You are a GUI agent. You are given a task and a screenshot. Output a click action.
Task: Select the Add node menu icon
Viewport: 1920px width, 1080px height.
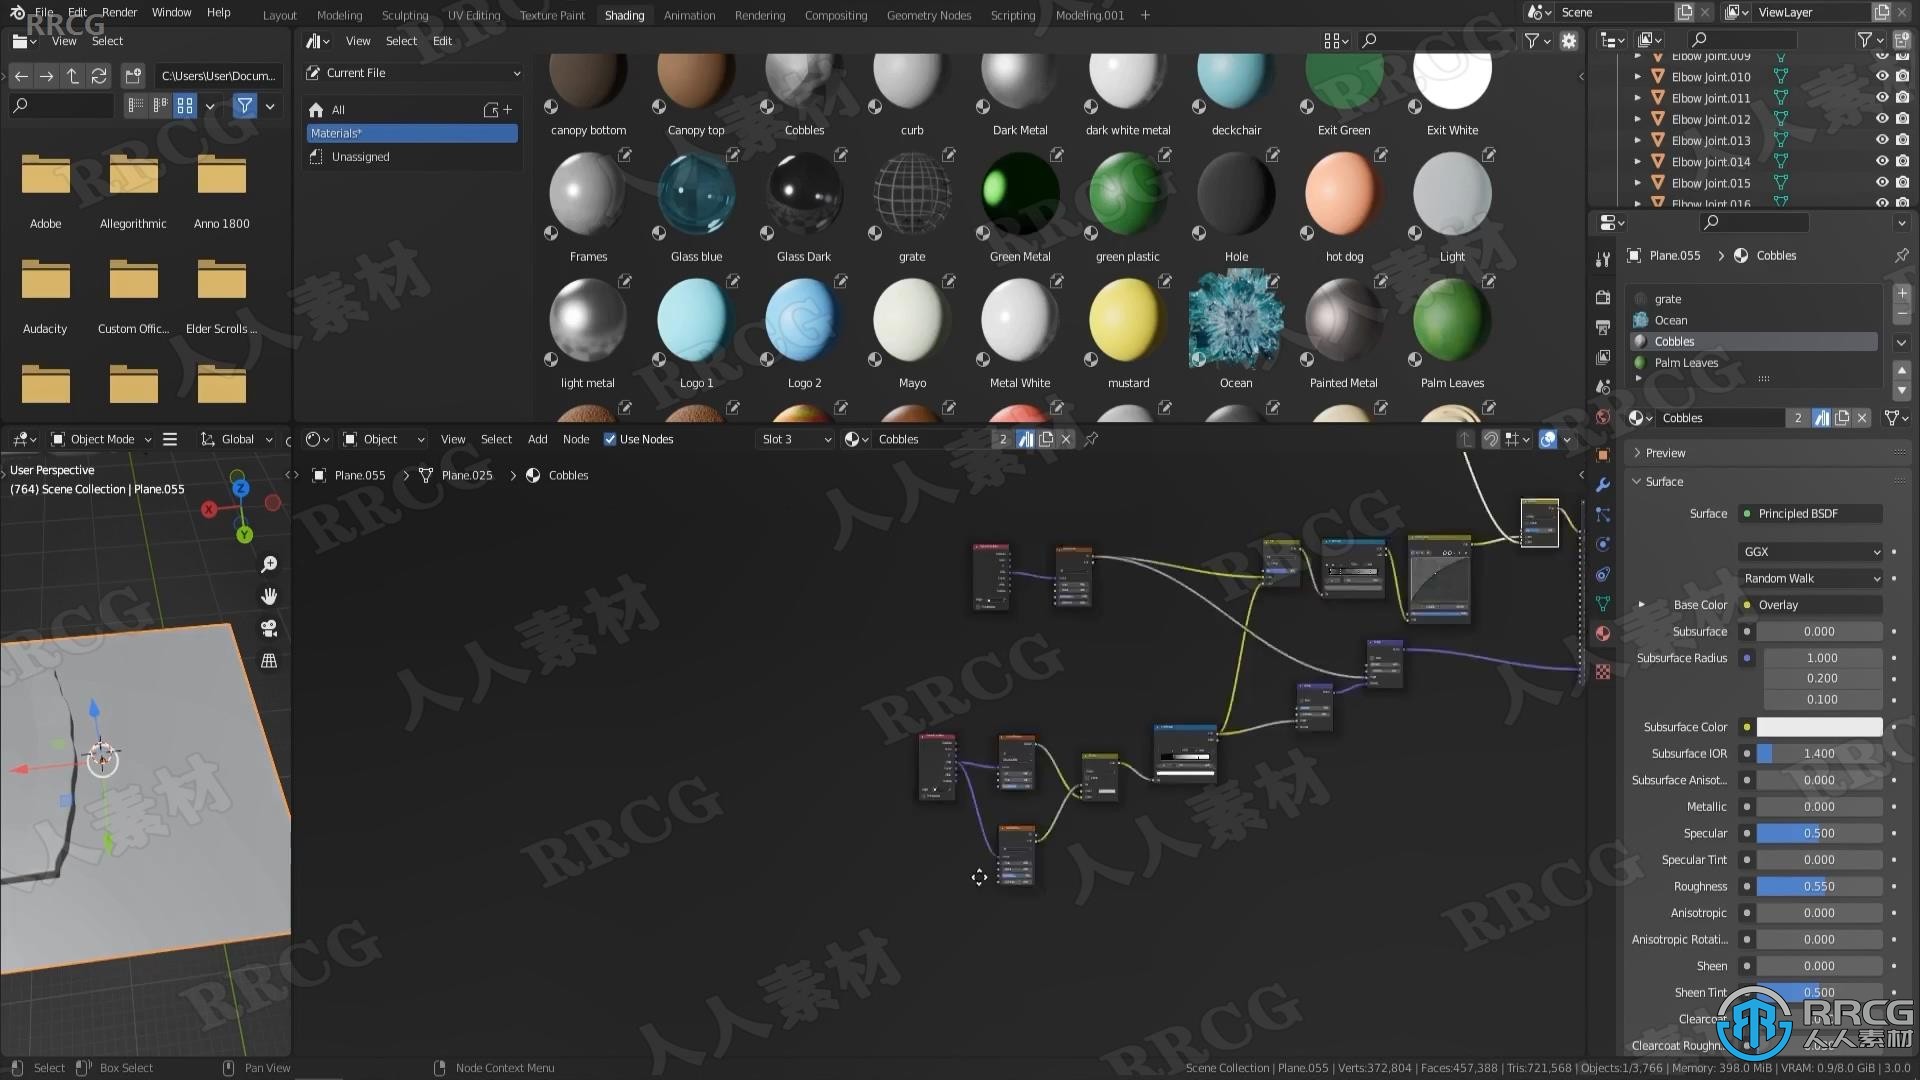click(x=537, y=438)
